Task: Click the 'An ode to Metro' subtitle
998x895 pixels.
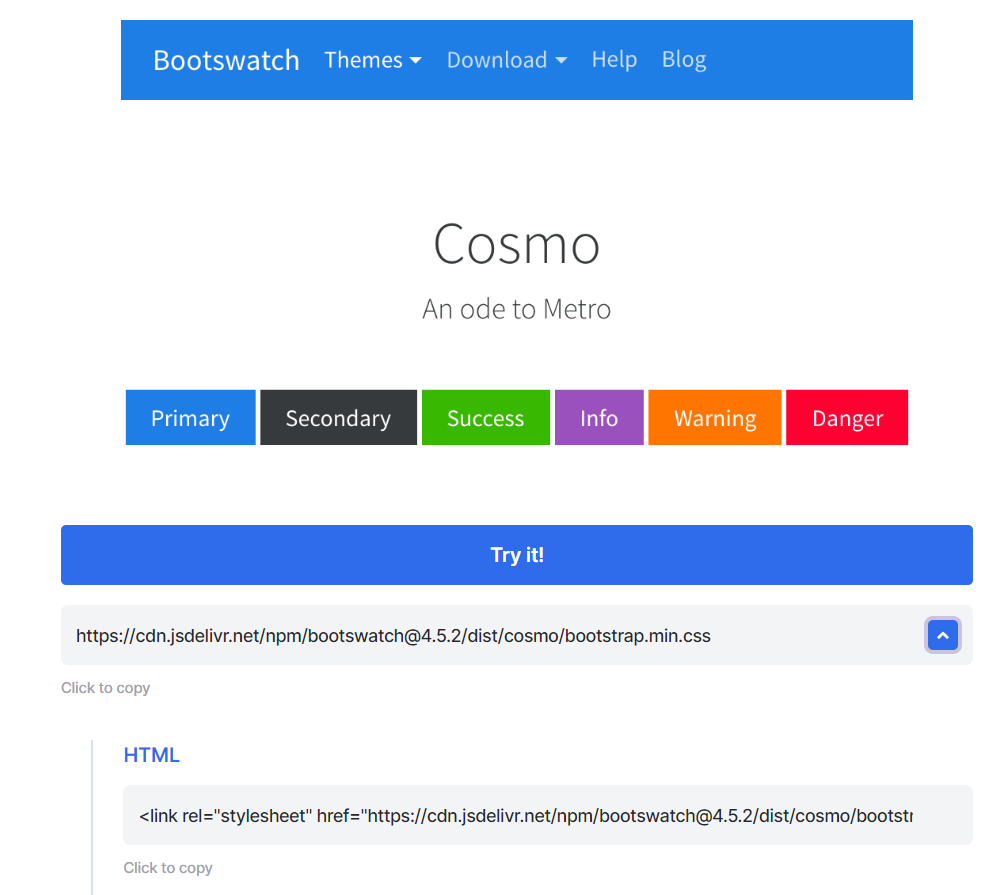Action: point(516,309)
